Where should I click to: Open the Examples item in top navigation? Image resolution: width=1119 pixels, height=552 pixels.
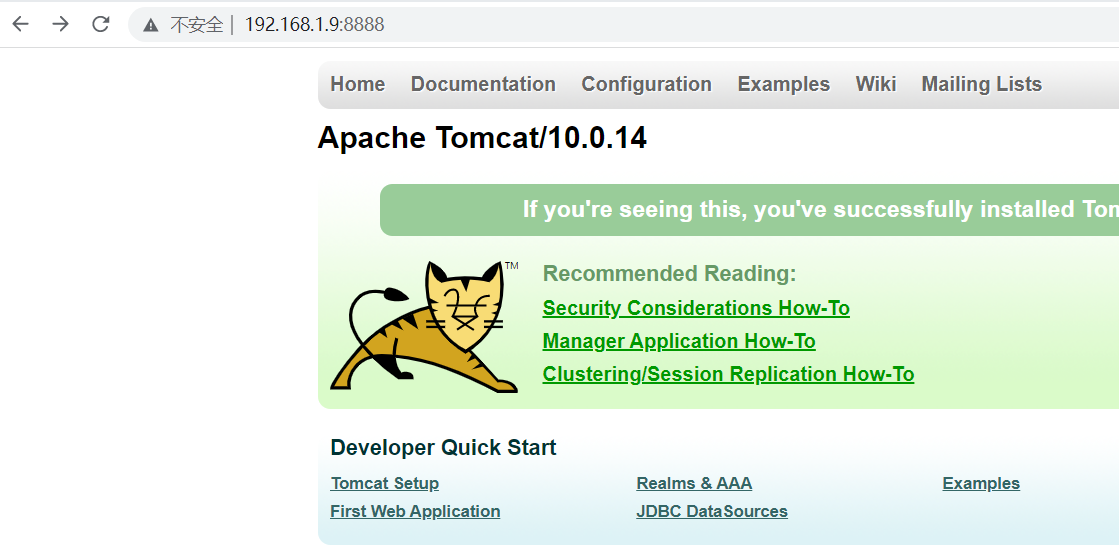[x=784, y=84]
